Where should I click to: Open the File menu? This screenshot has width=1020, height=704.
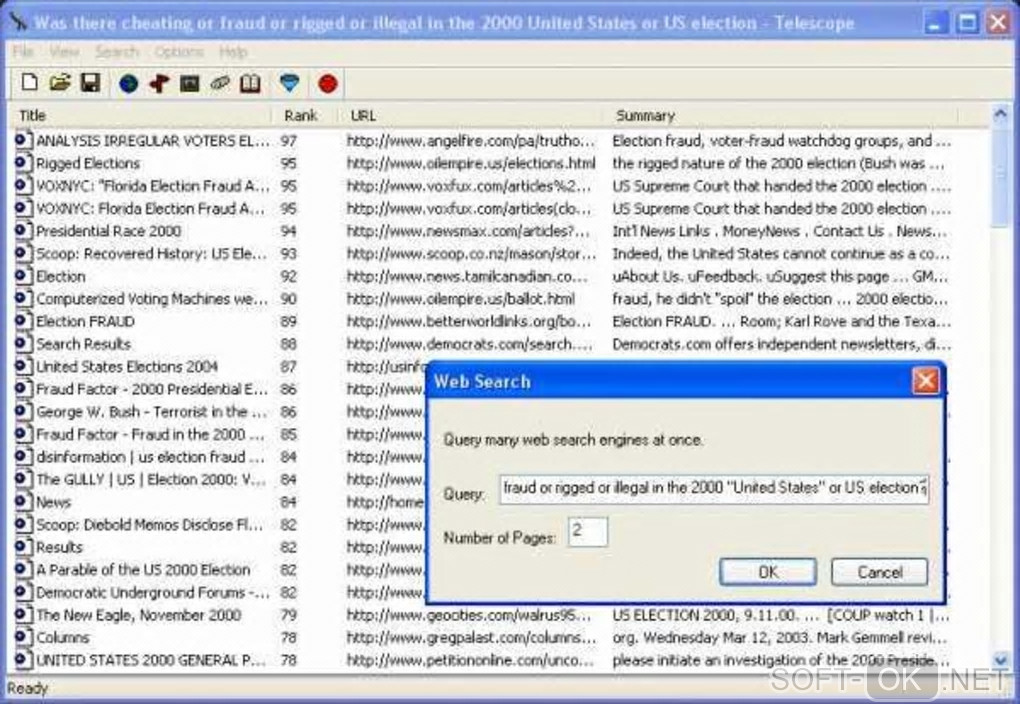point(22,51)
